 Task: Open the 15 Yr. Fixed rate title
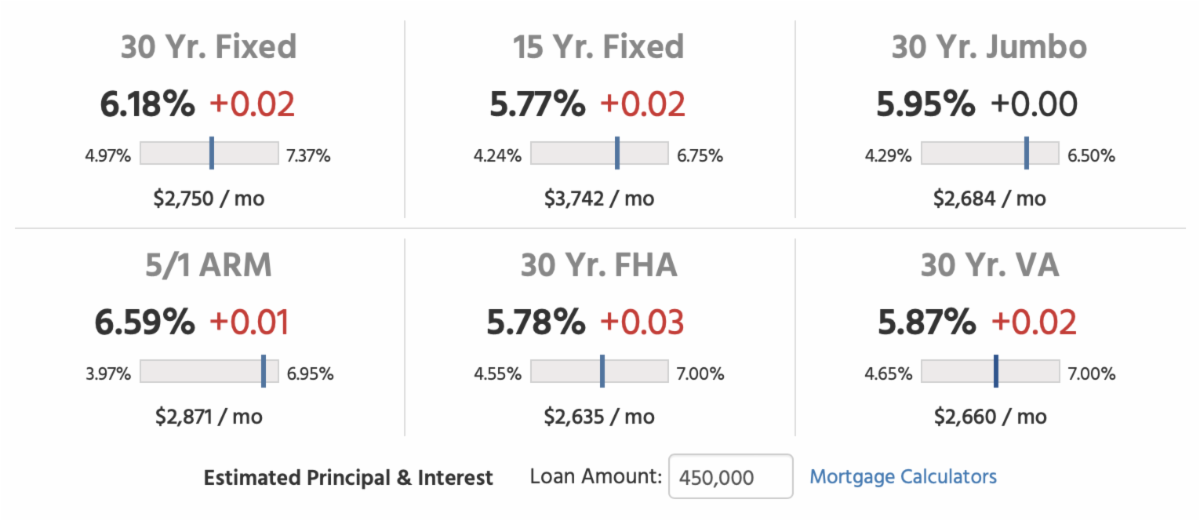[598, 47]
